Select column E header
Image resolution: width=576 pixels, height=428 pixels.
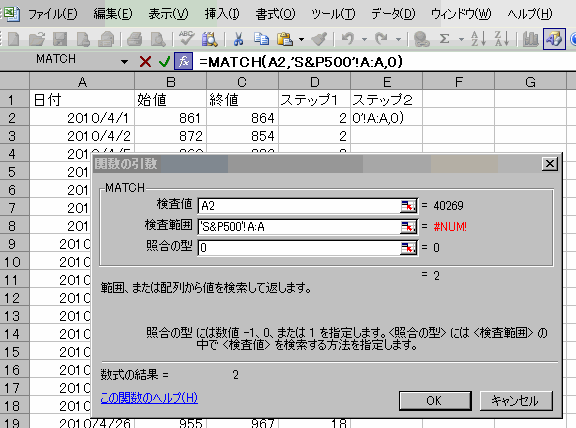pos(387,82)
